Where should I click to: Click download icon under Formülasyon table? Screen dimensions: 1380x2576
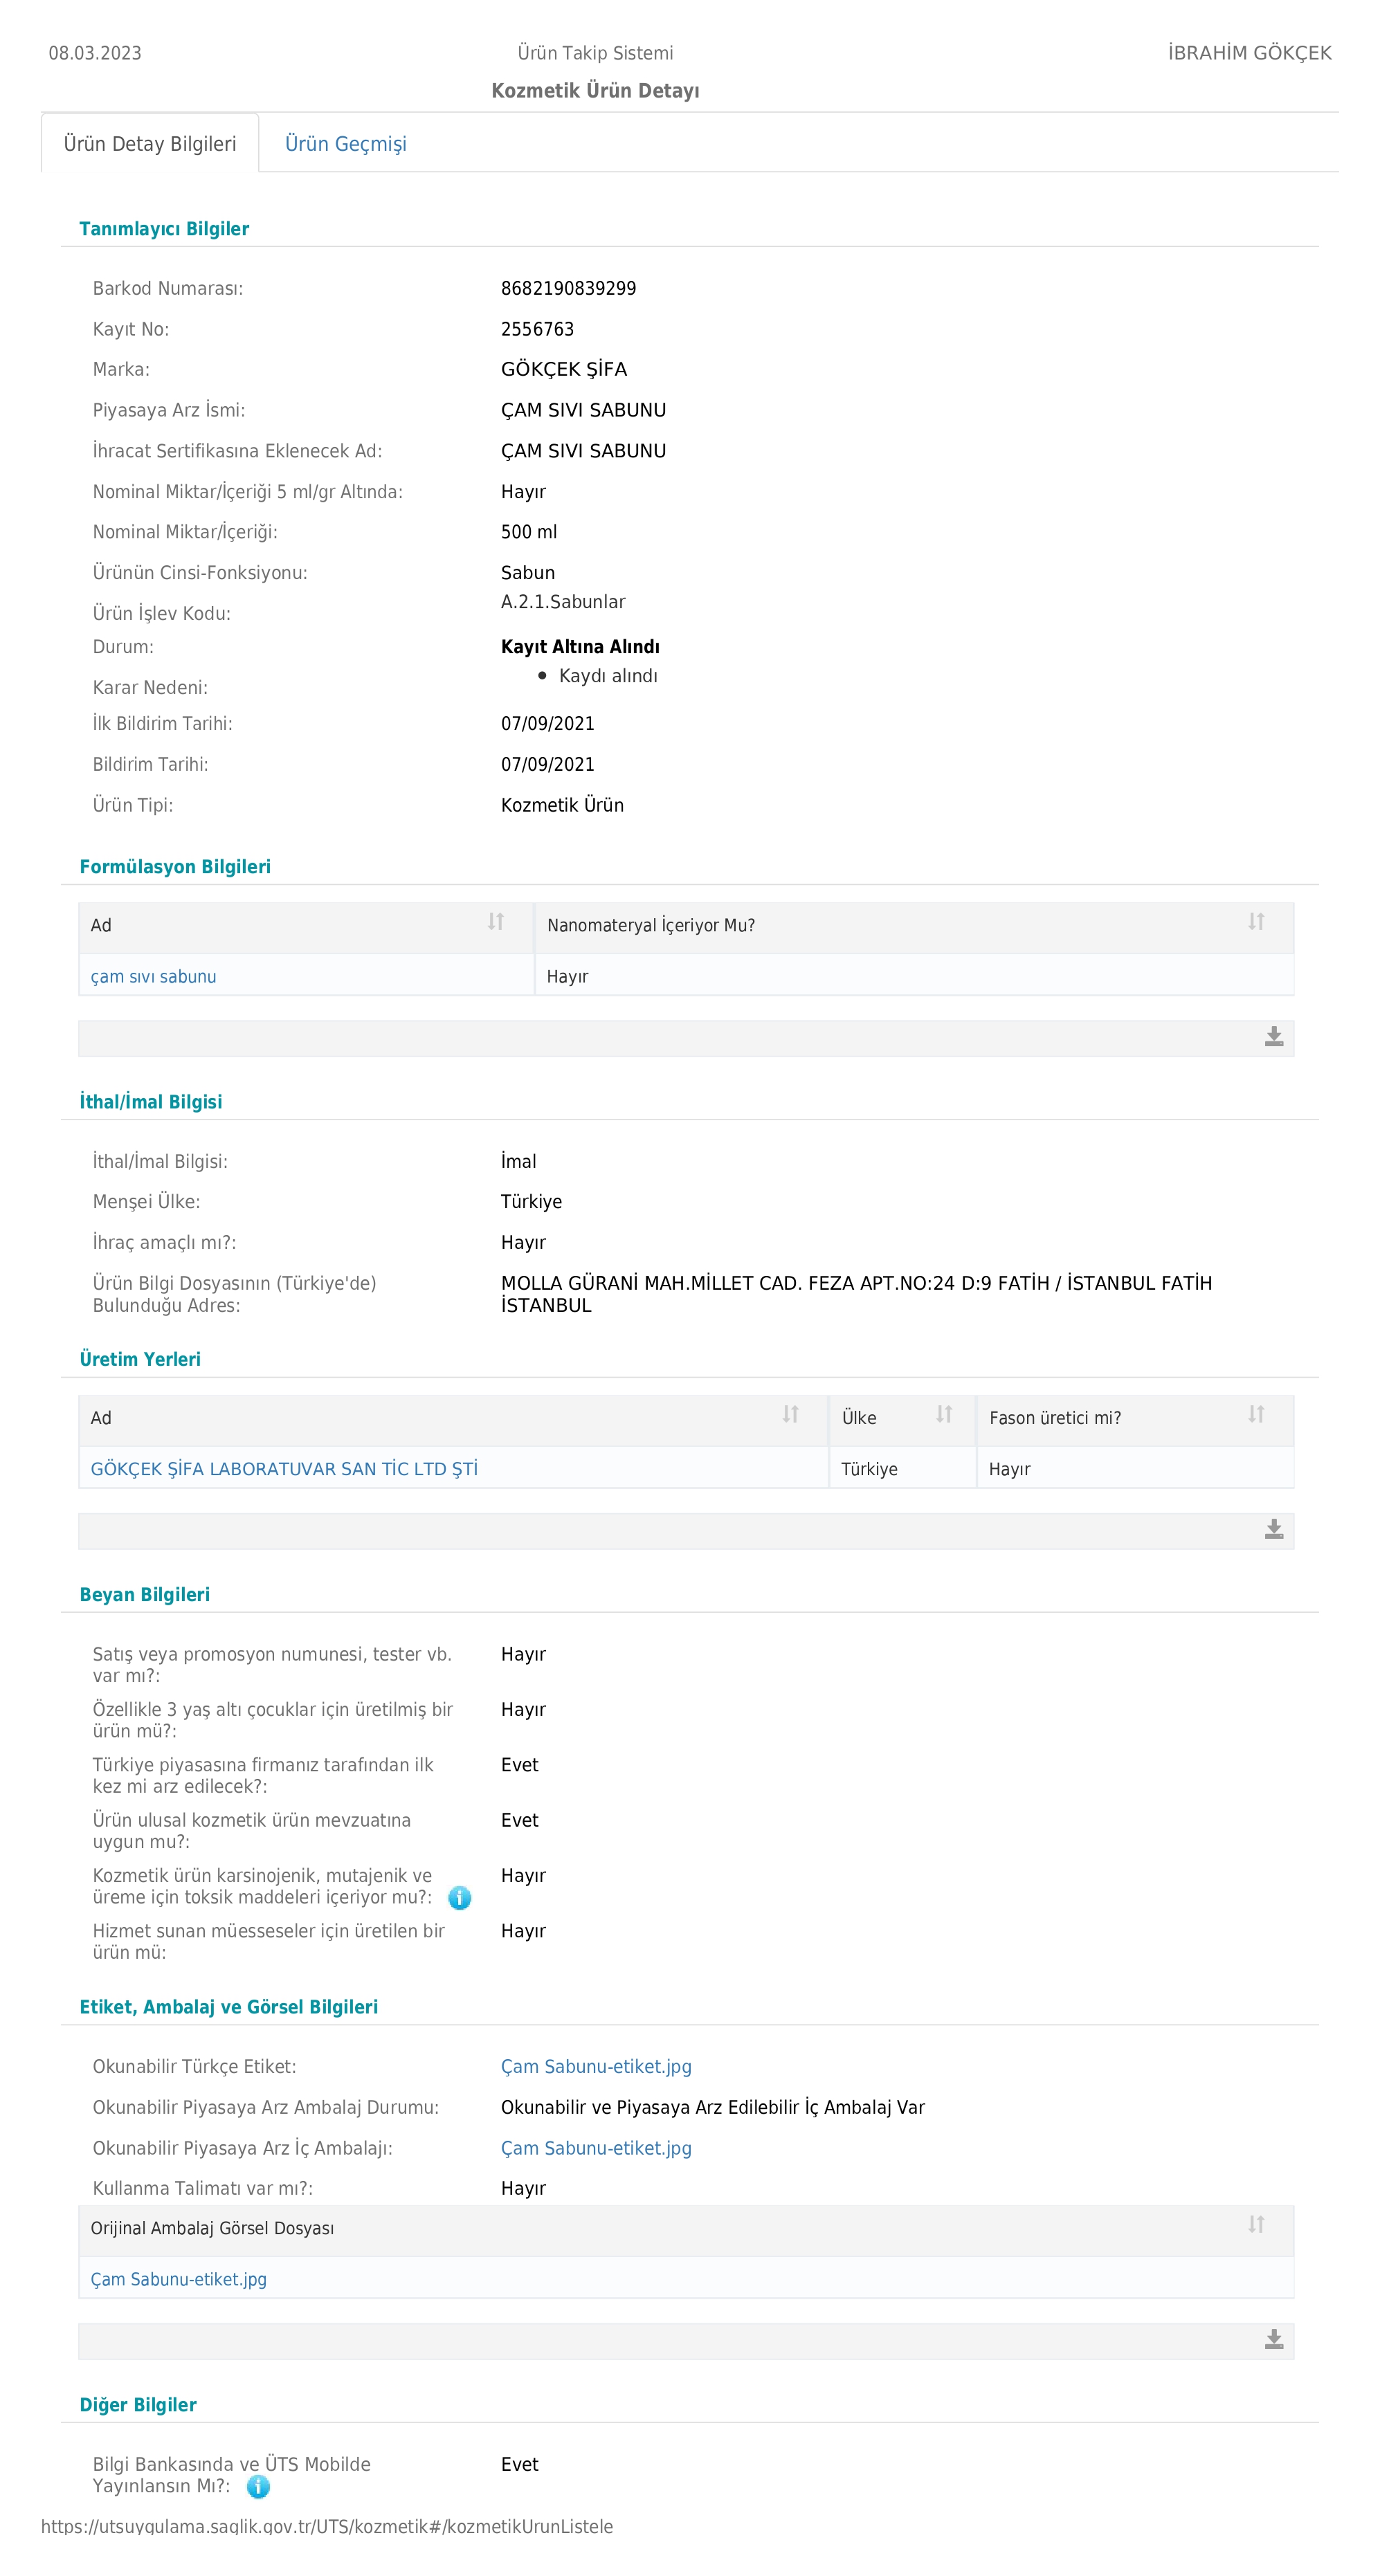click(x=1273, y=1037)
